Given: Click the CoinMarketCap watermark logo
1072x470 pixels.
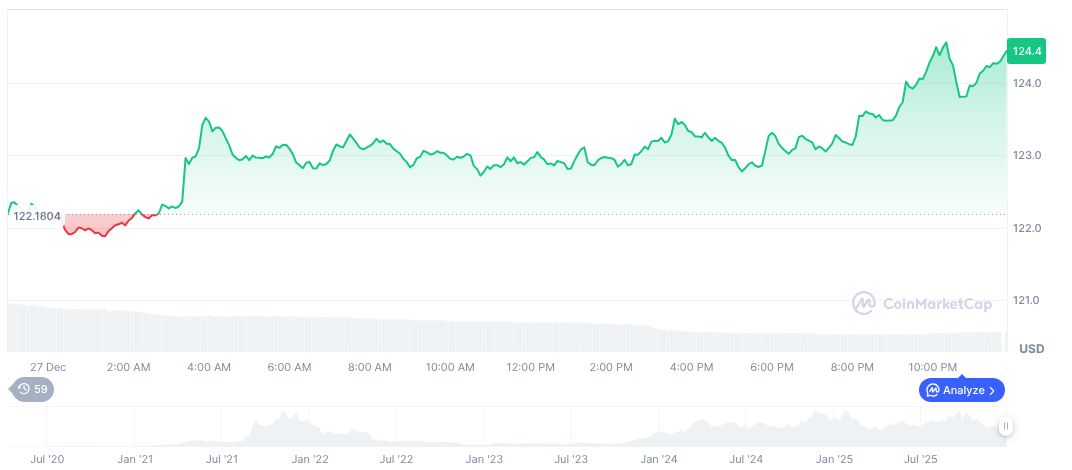Looking at the screenshot, I should pyautogui.click(x=864, y=303).
